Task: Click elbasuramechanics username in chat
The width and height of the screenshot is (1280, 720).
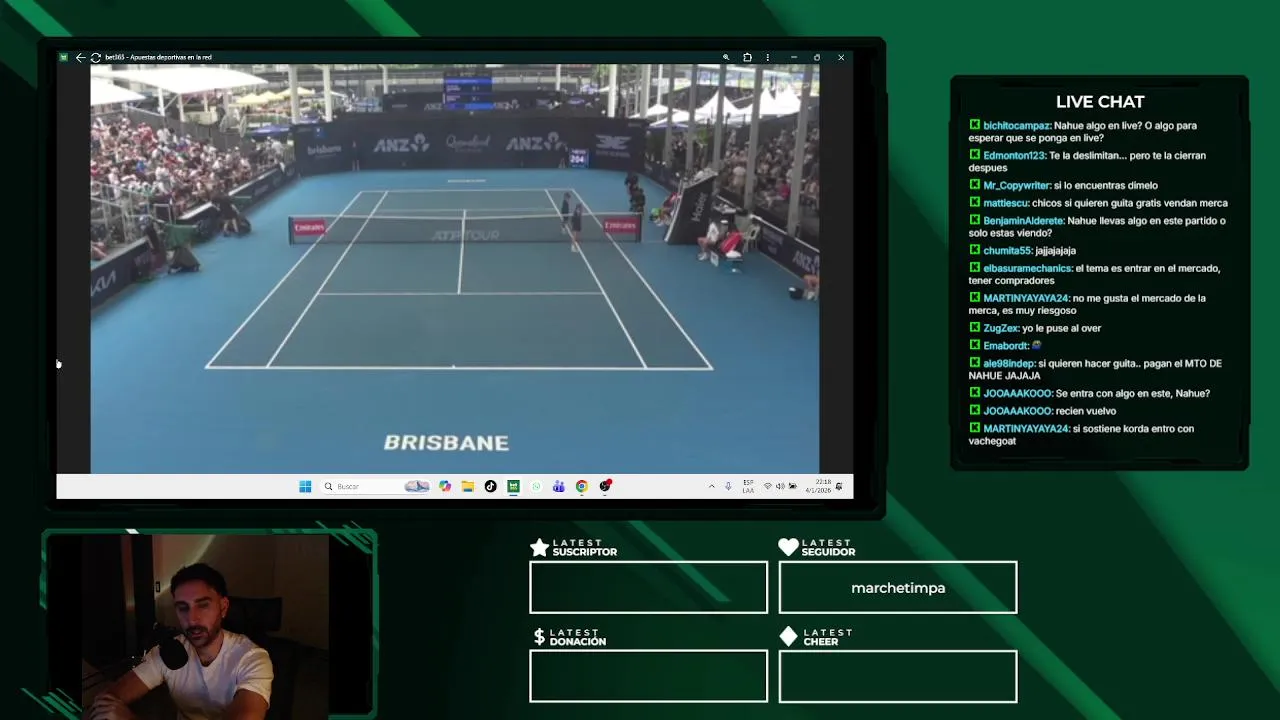Action: click(1028, 269)
